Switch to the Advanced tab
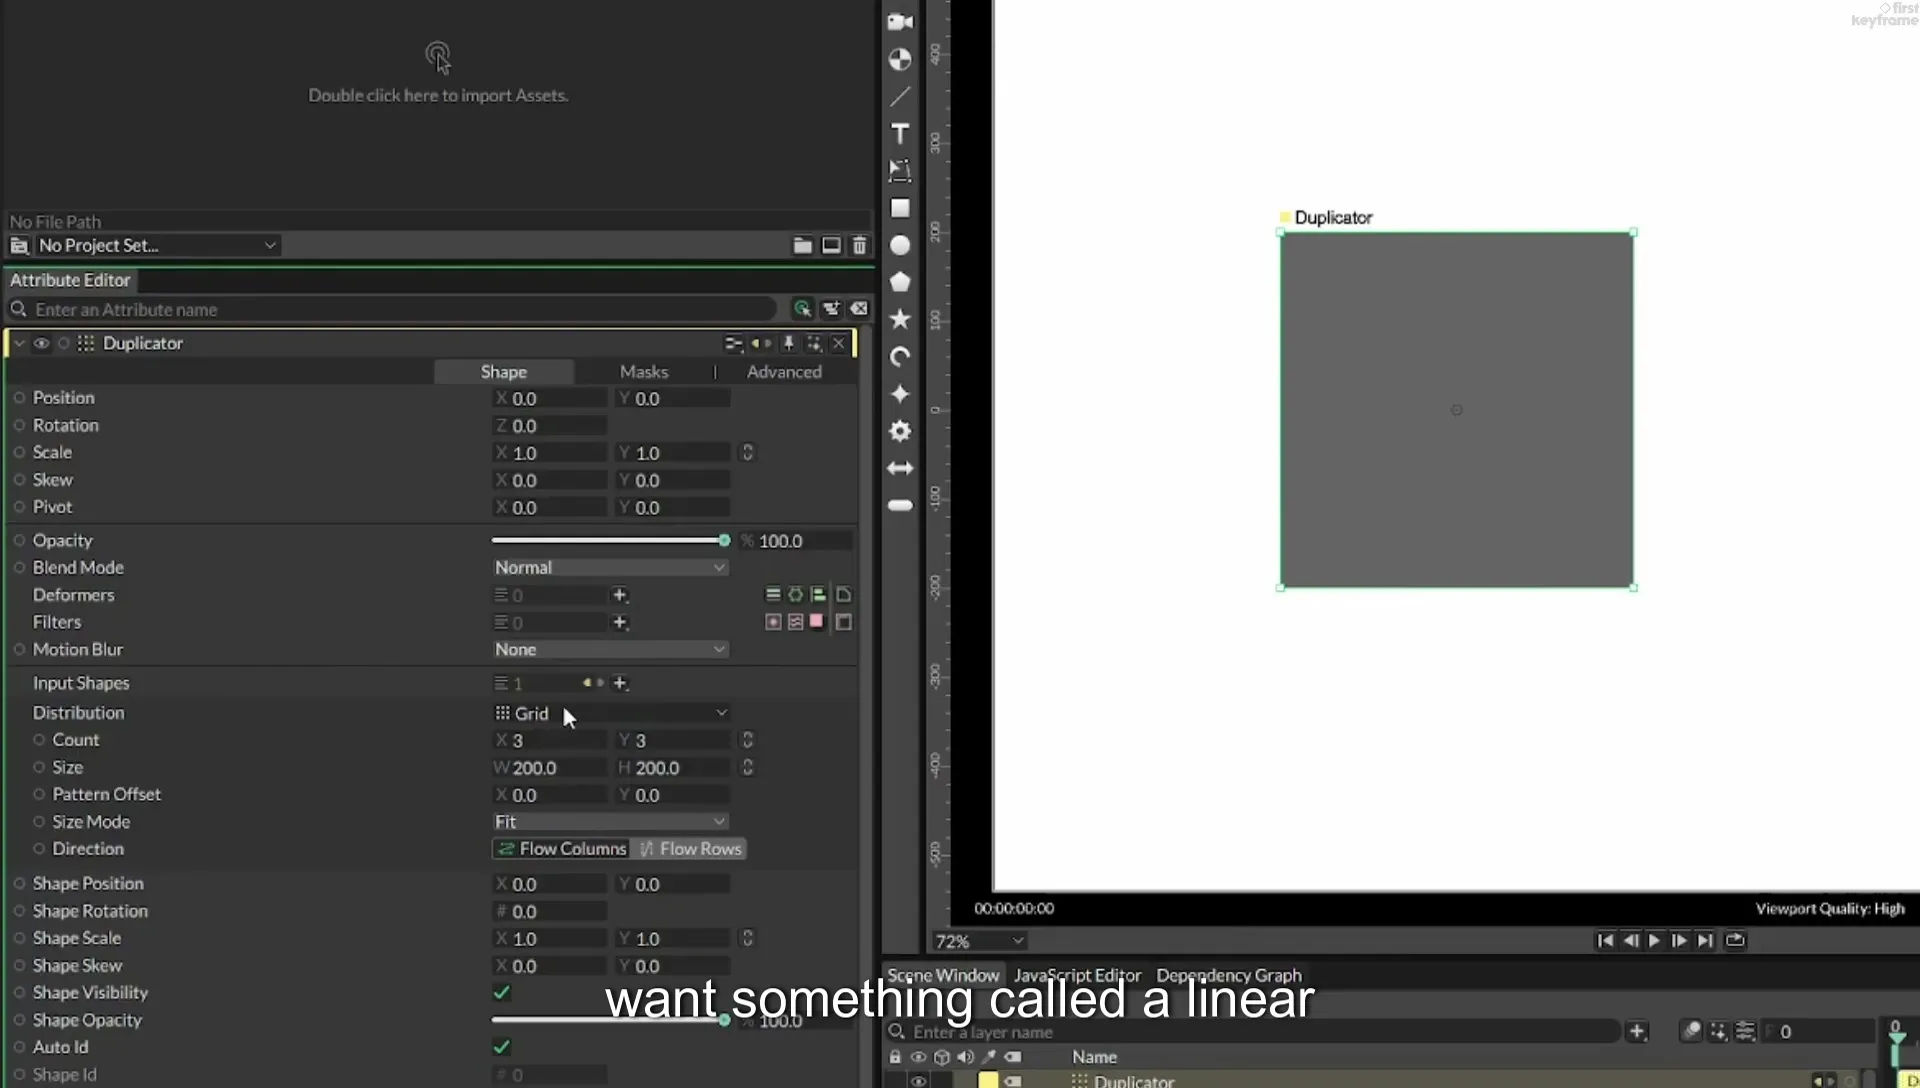The width and height of the screenshot is (1920, 1088). click(x=784, y=371)
